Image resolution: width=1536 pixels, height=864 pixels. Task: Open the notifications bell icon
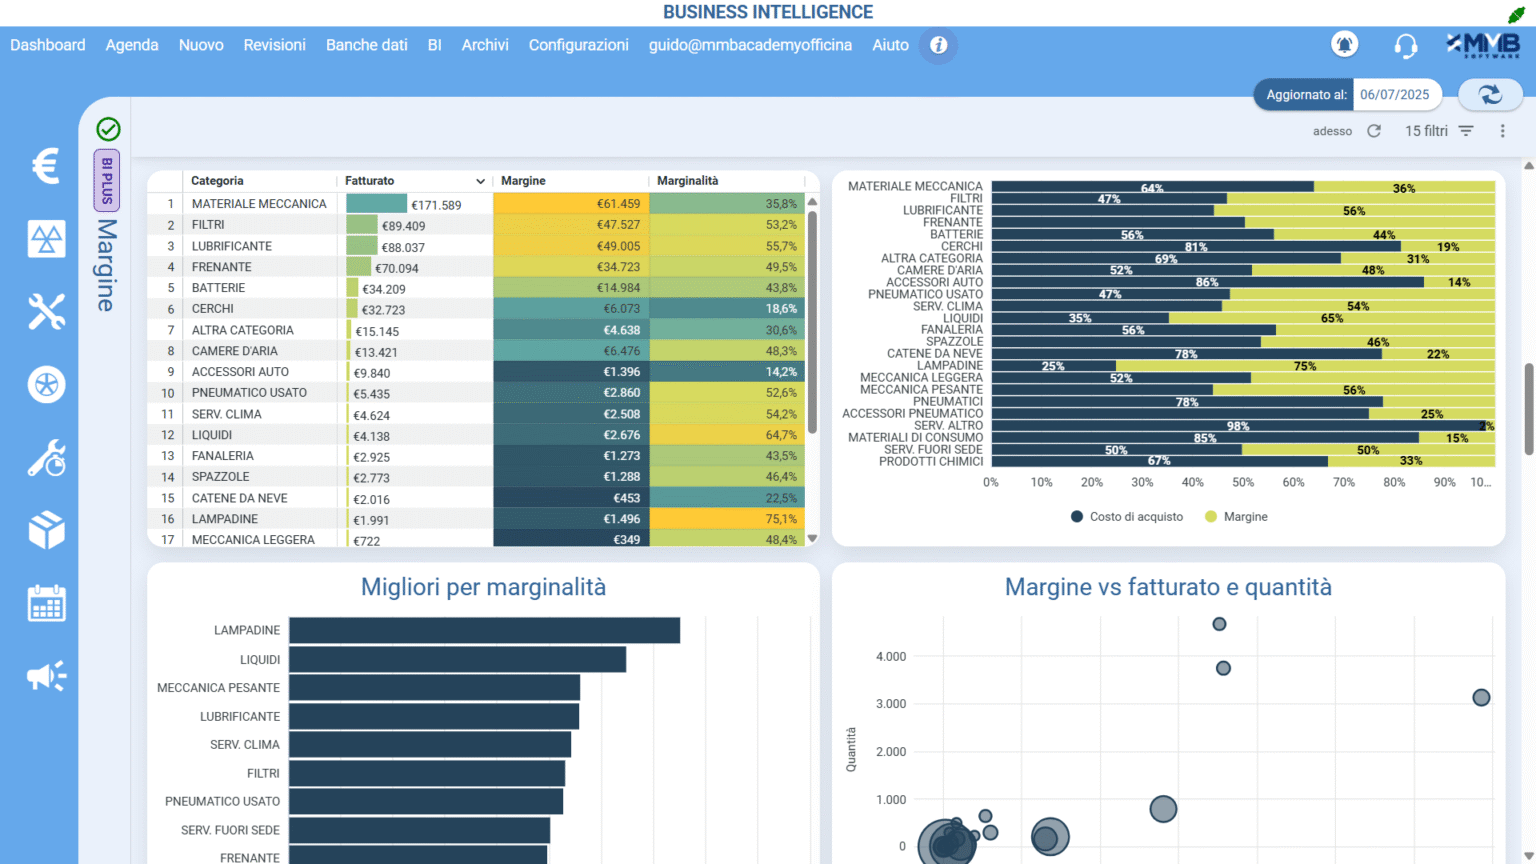click(x=1344, y=44)
